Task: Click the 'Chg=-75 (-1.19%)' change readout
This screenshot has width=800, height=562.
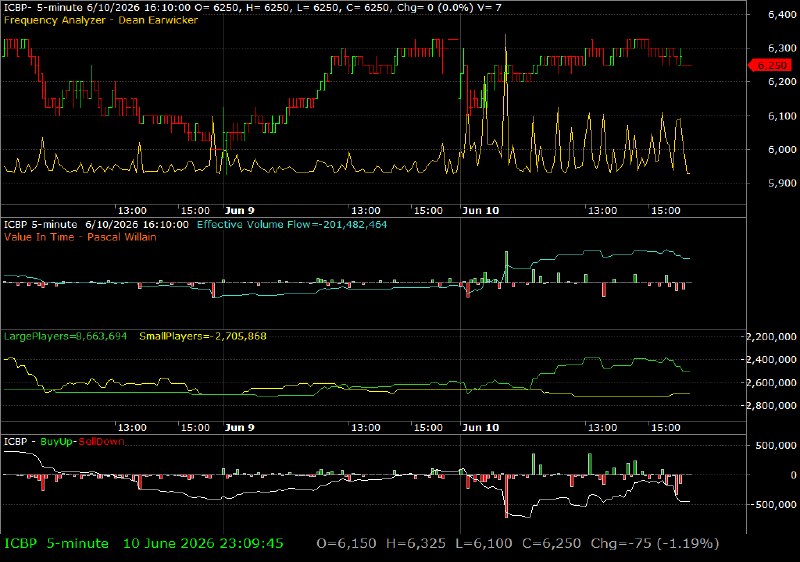Action: point(655,544)
